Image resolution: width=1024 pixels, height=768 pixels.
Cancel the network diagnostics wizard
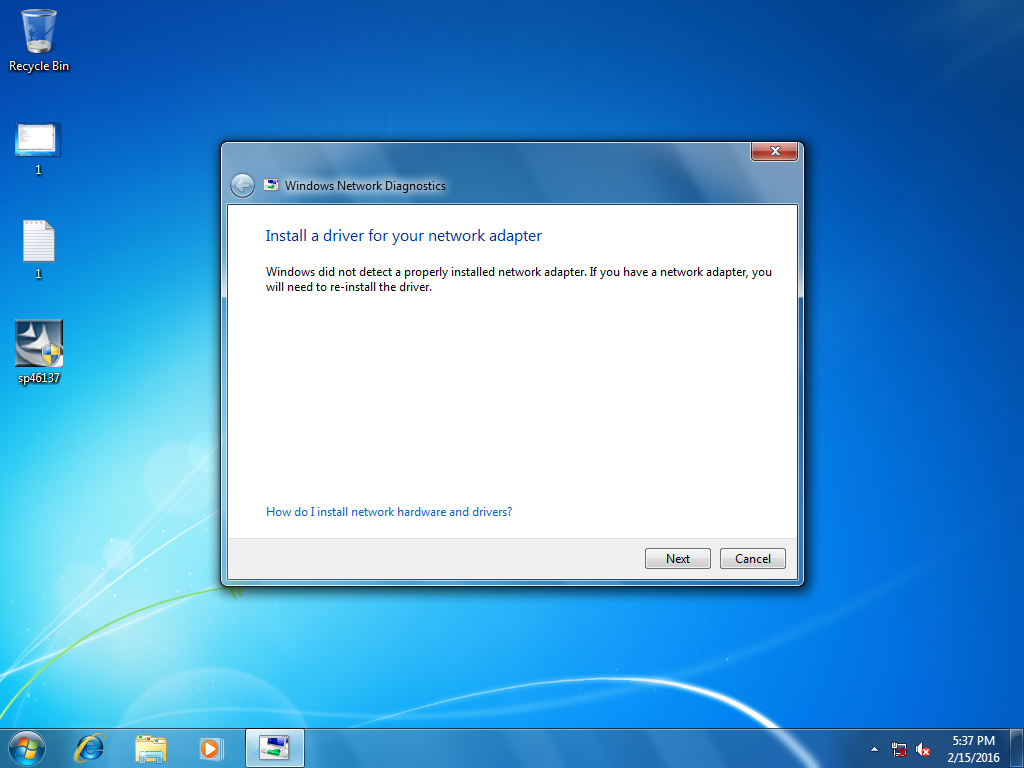(x=752, y=558)
